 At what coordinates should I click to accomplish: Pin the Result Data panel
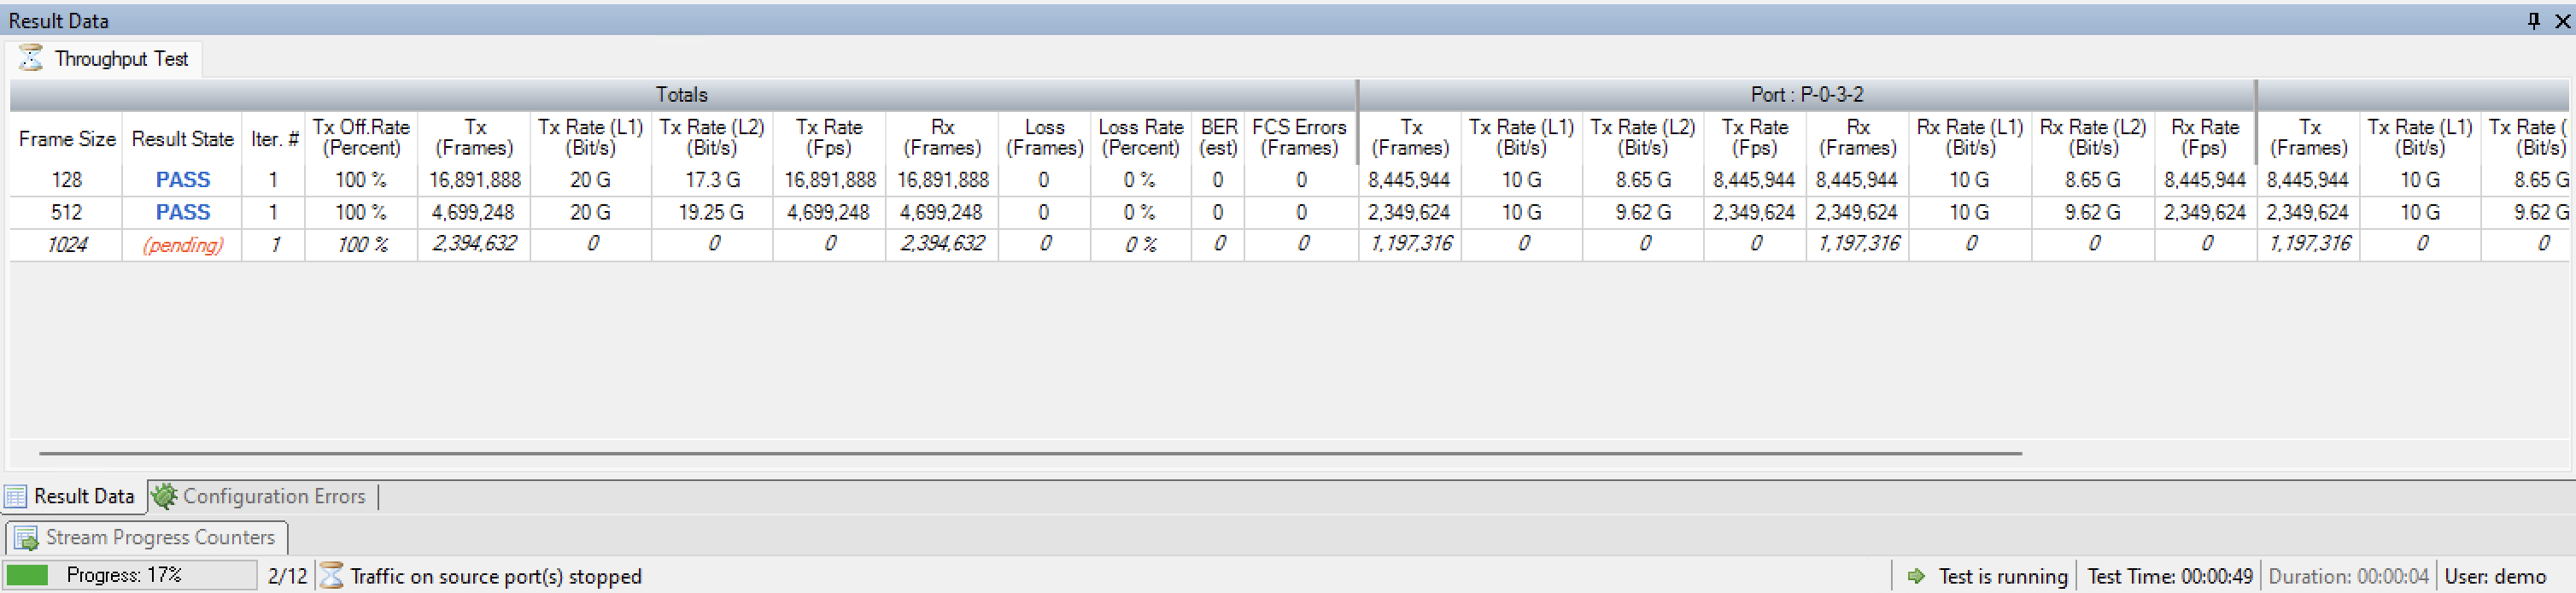tap(2534, 20)
